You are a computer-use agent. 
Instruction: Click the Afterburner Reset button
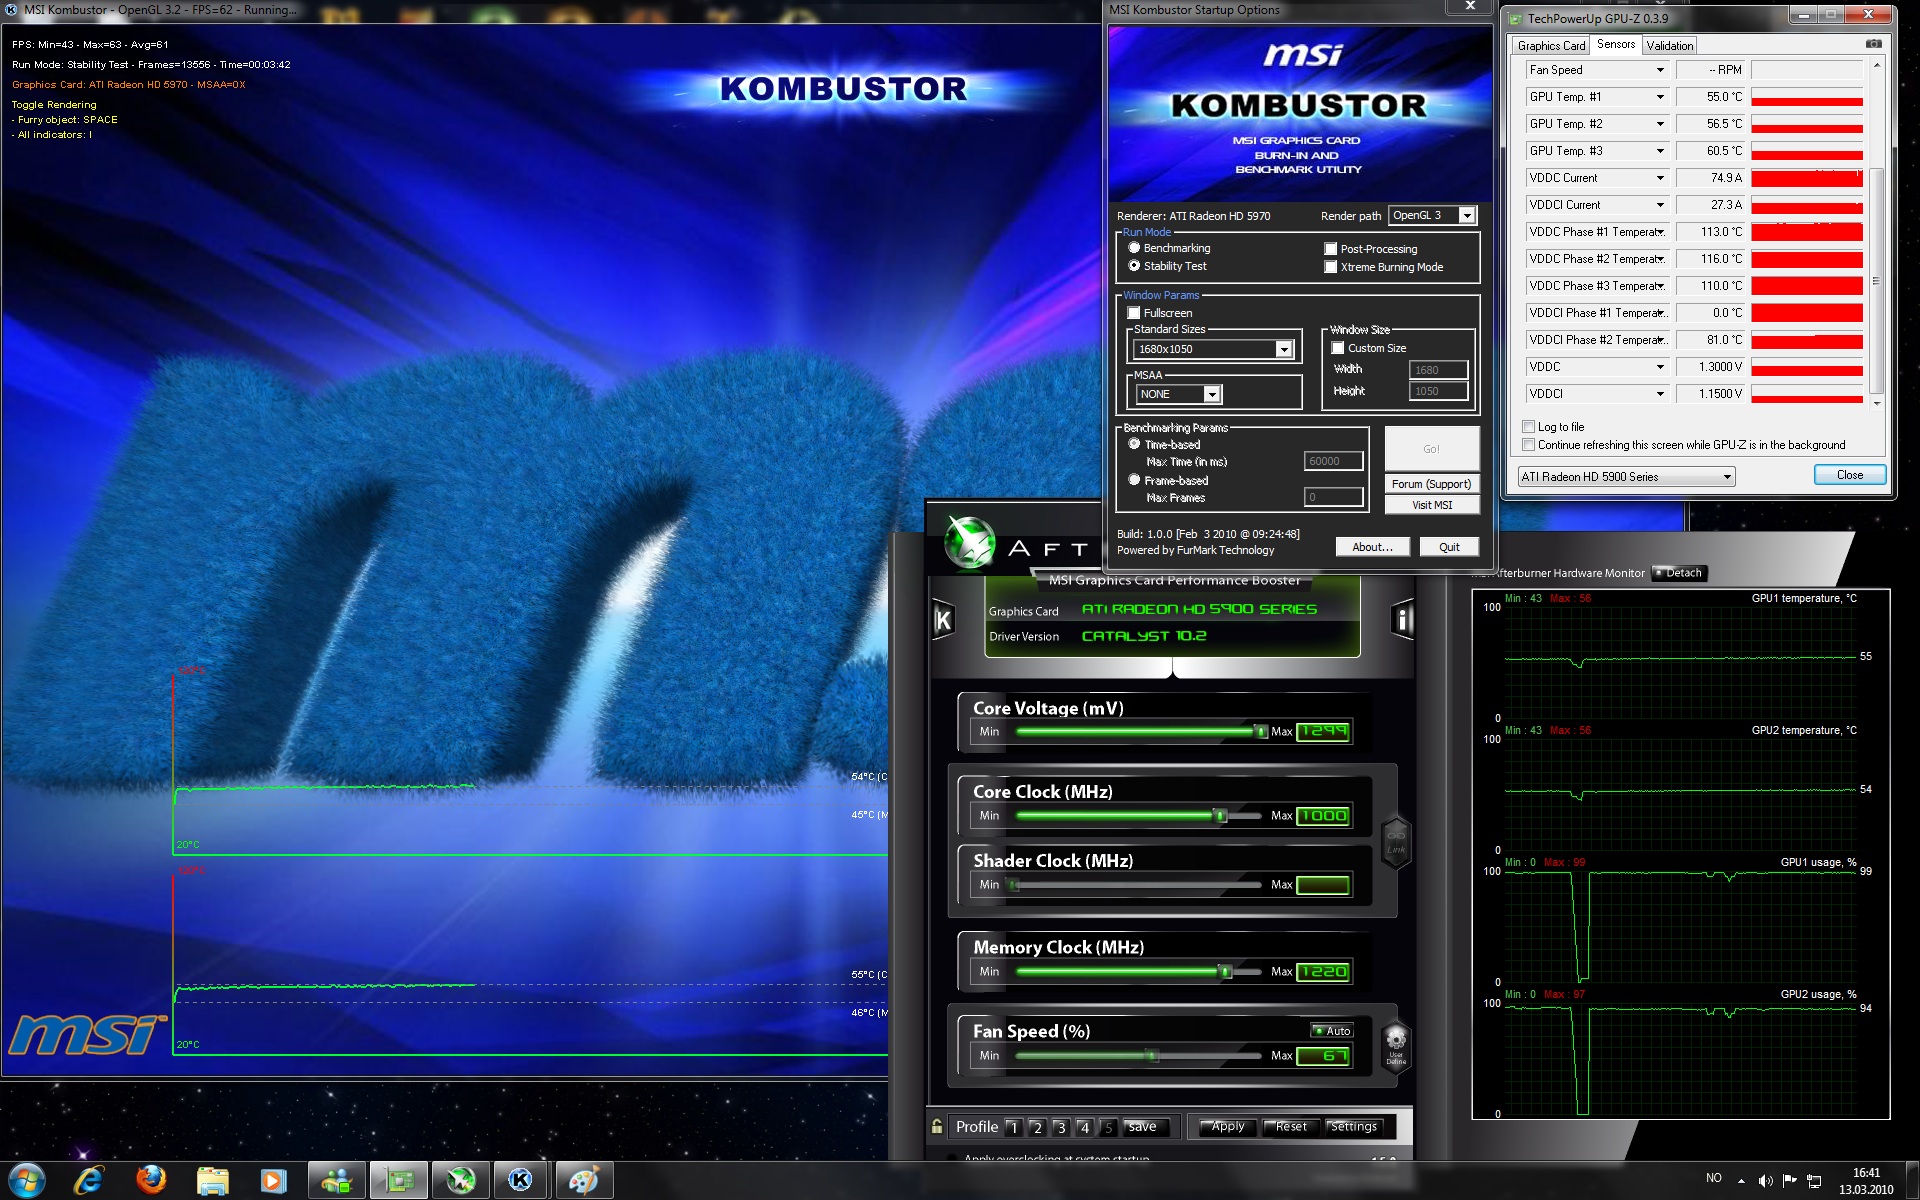point(1290,1127)
